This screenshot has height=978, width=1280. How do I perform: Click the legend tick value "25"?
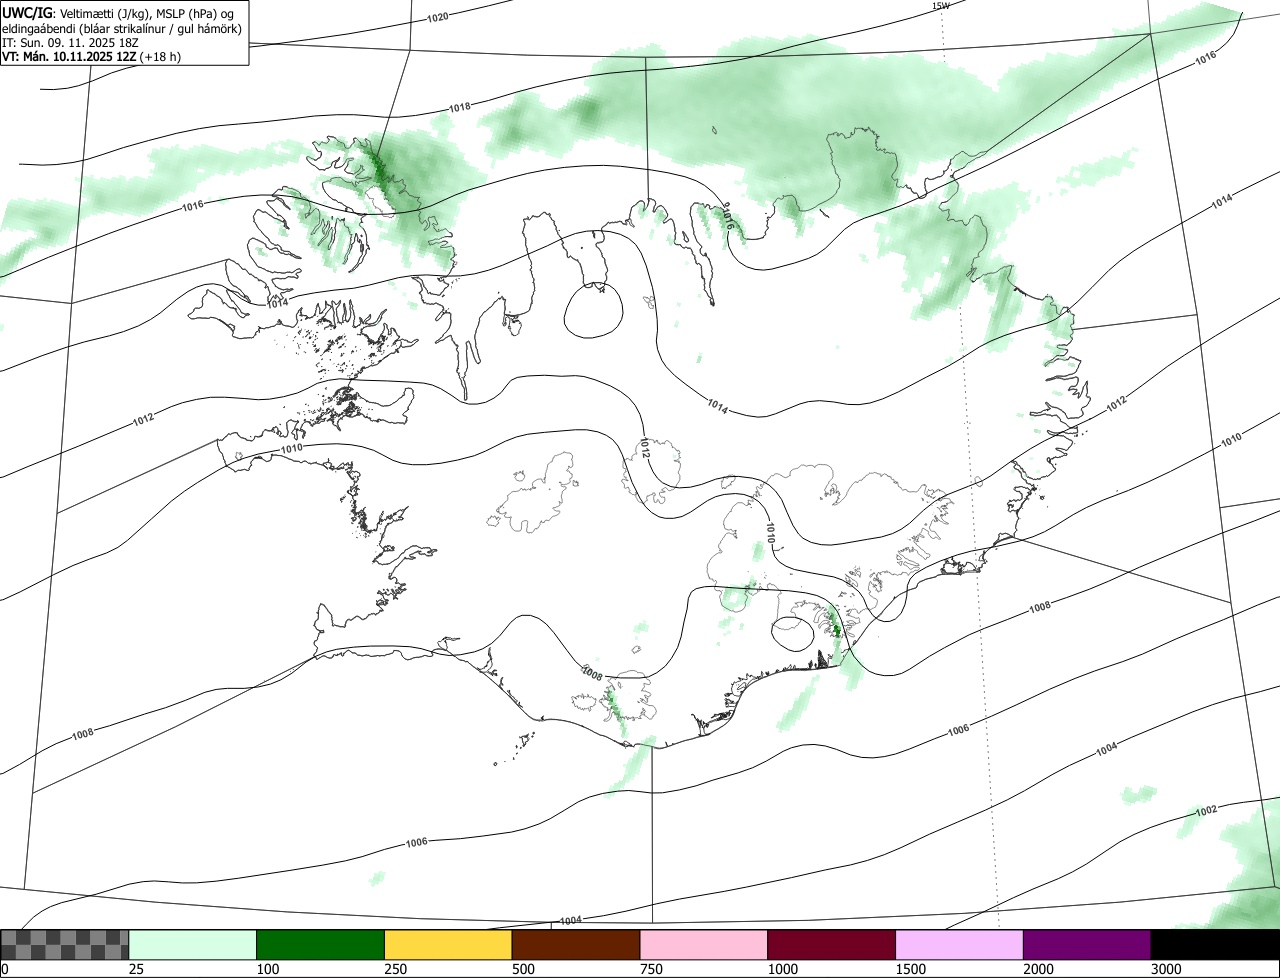pyautogui.click(x=134, y=970)
